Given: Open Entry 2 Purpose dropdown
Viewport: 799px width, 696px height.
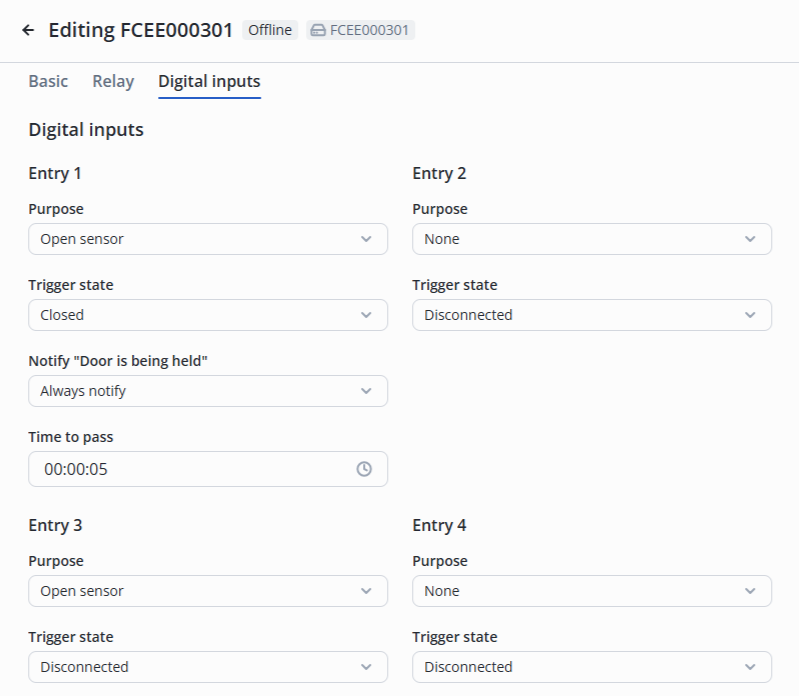Looking at the screenshot, I should click(592, 239).
